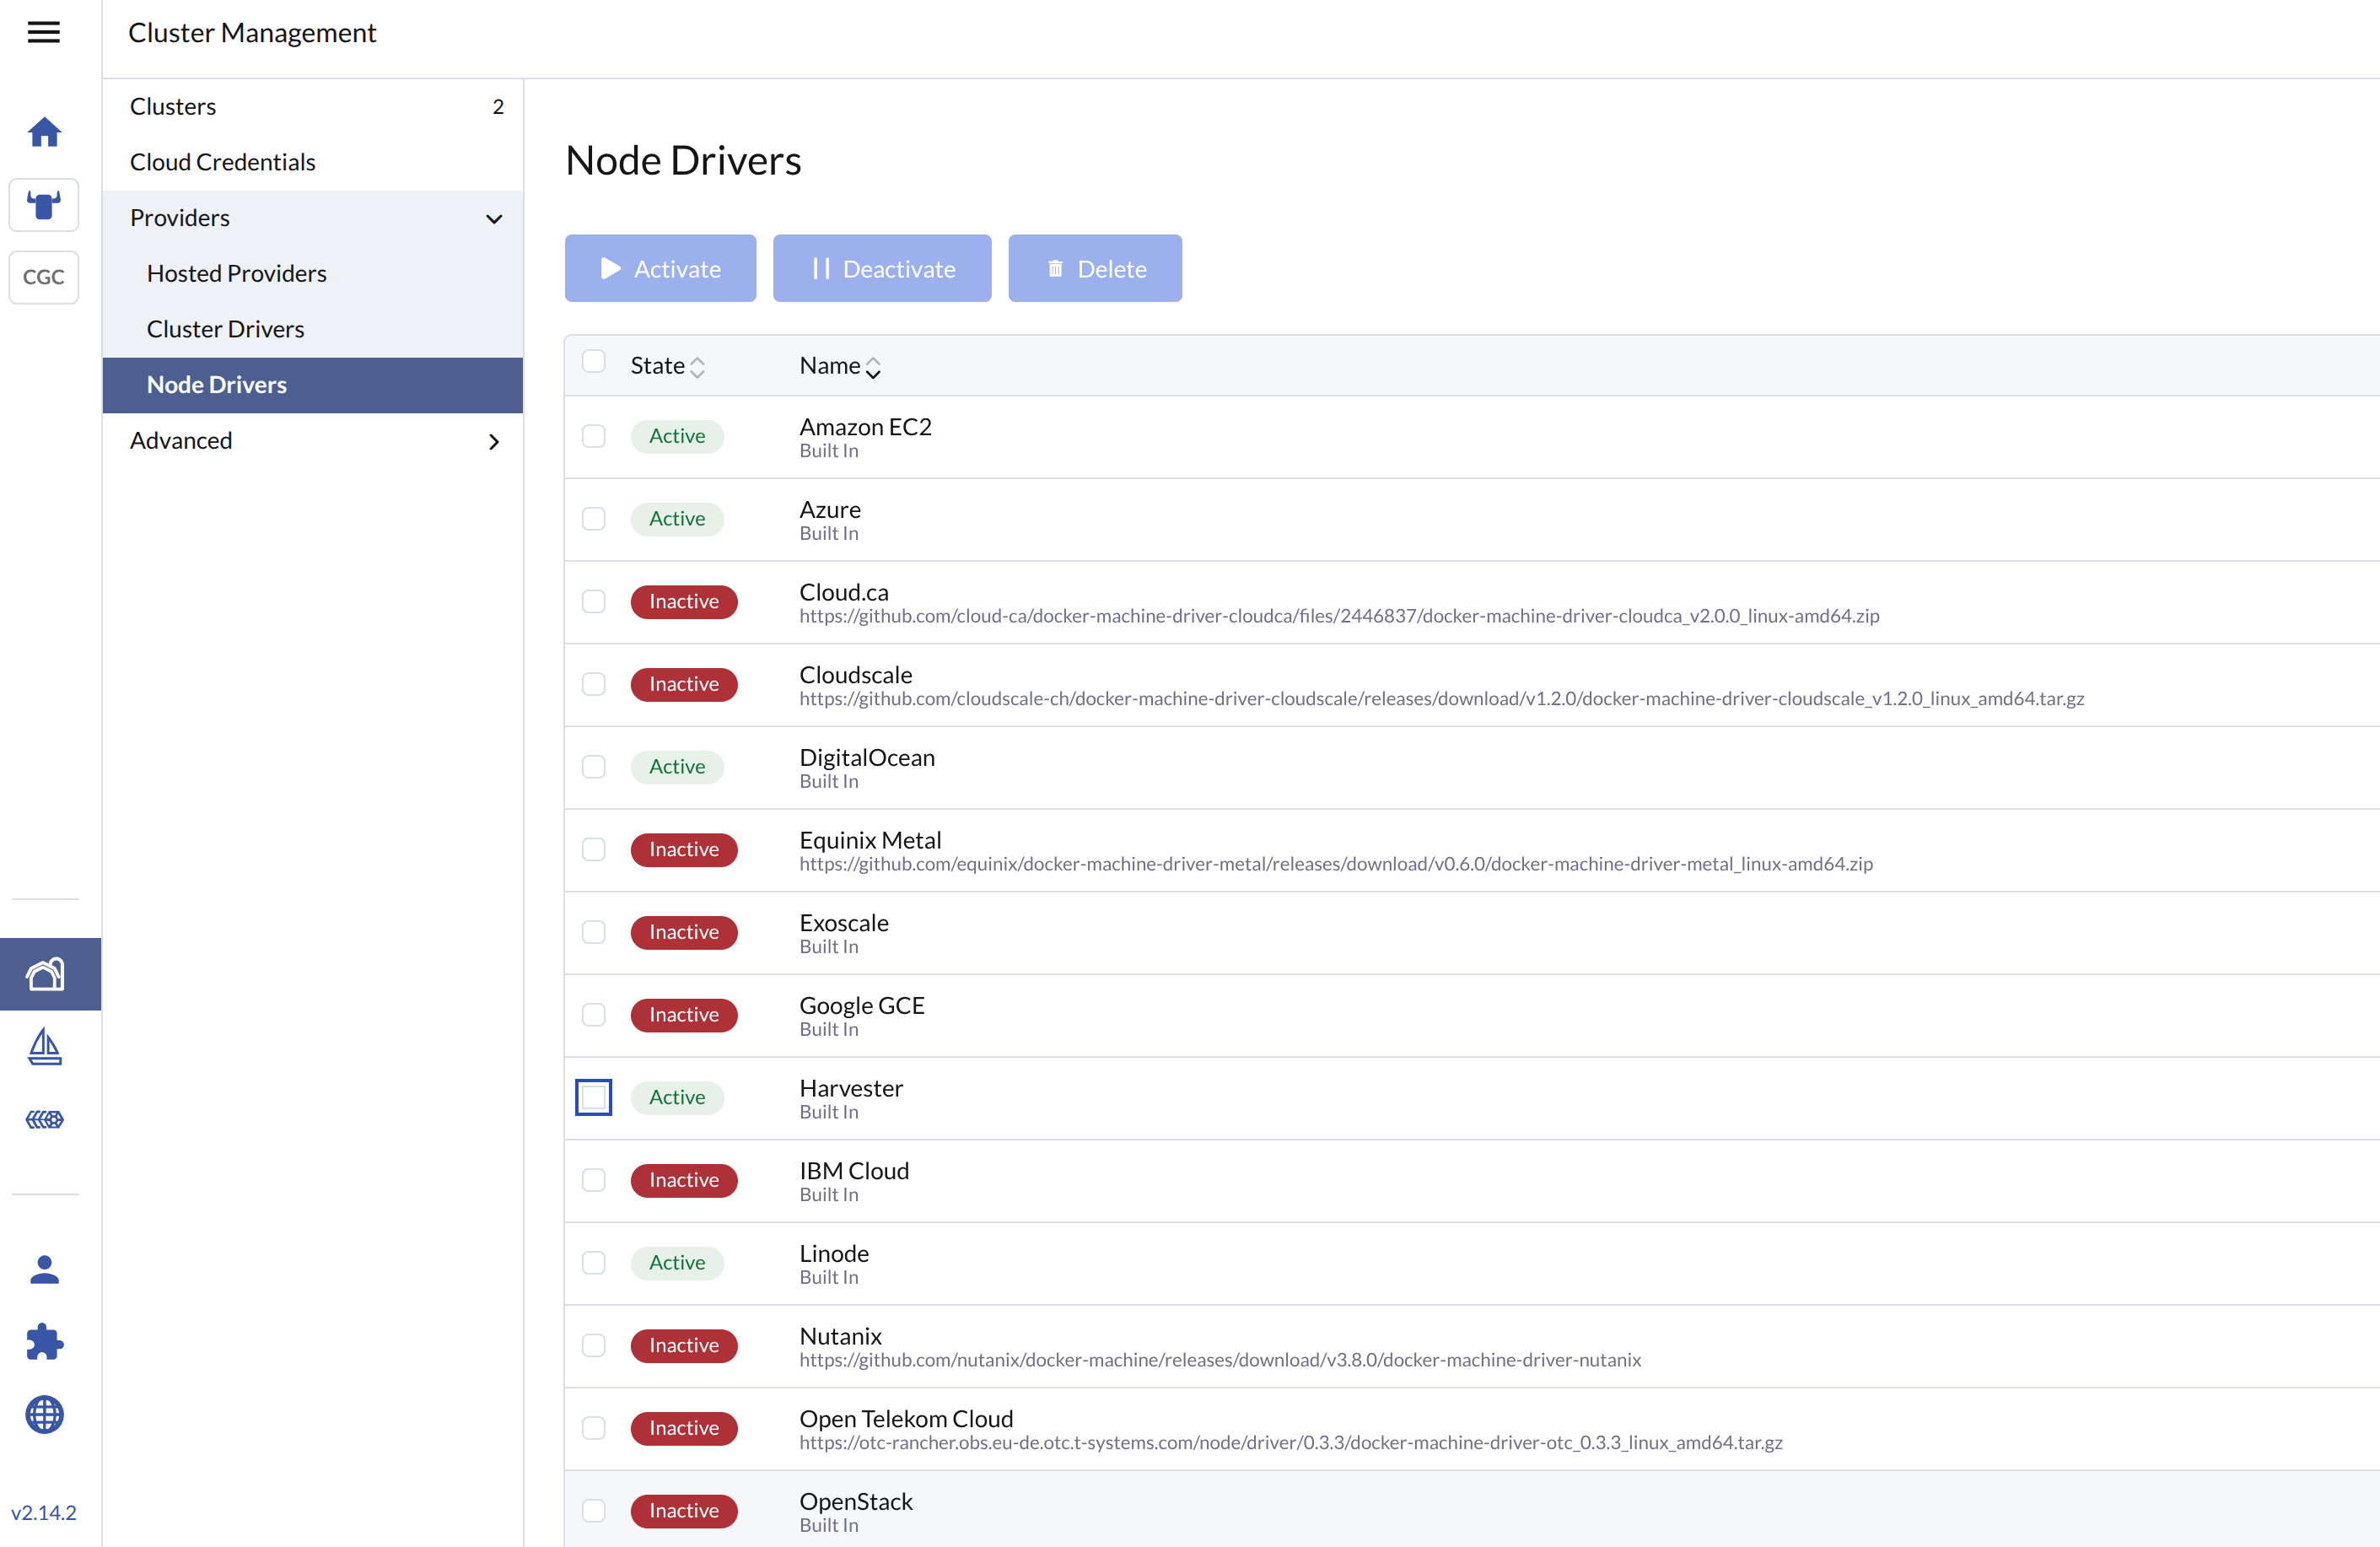Click the Nutanix driver download URL
Image resolution: width=2380 pixels, height=1547 pixels.
coord(1220,1360)
